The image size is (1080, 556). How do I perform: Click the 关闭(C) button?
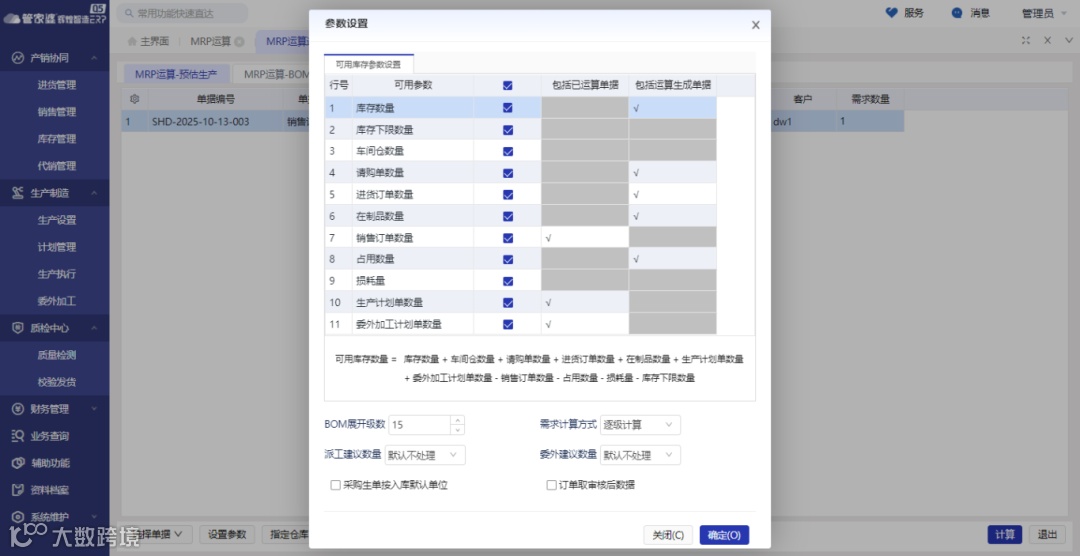[668, 535]
